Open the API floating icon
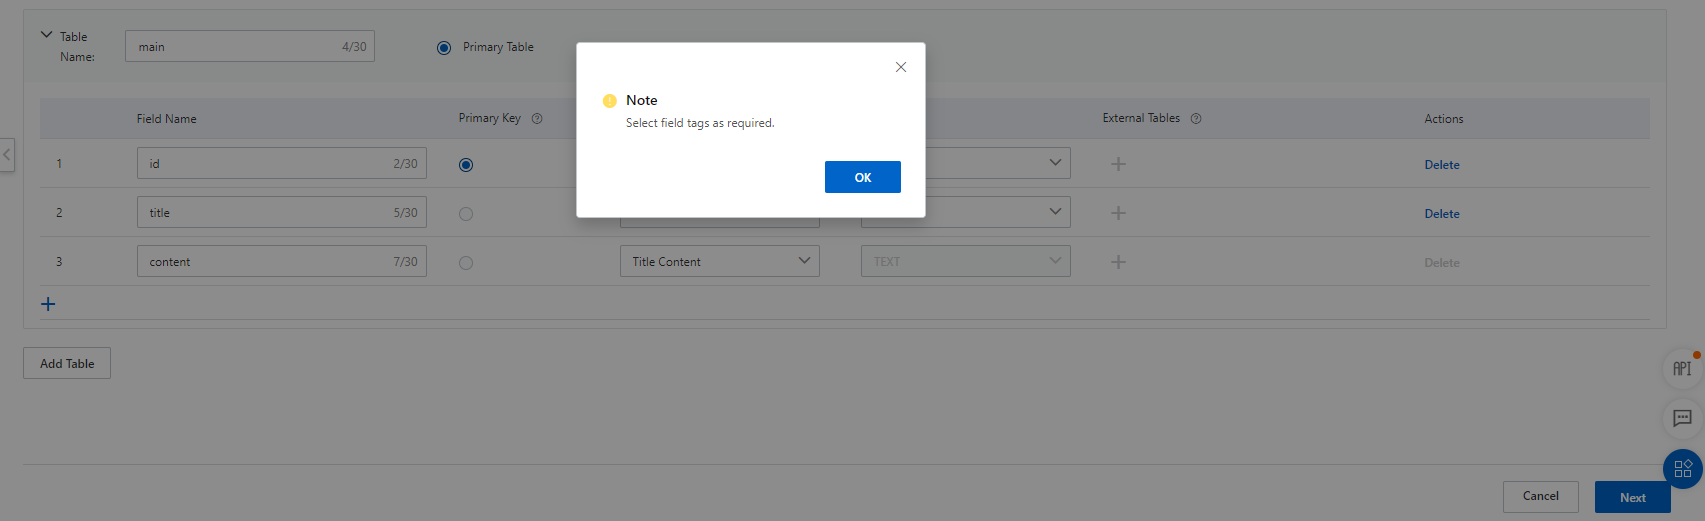1705x521 pixels. click(1682, 368)
